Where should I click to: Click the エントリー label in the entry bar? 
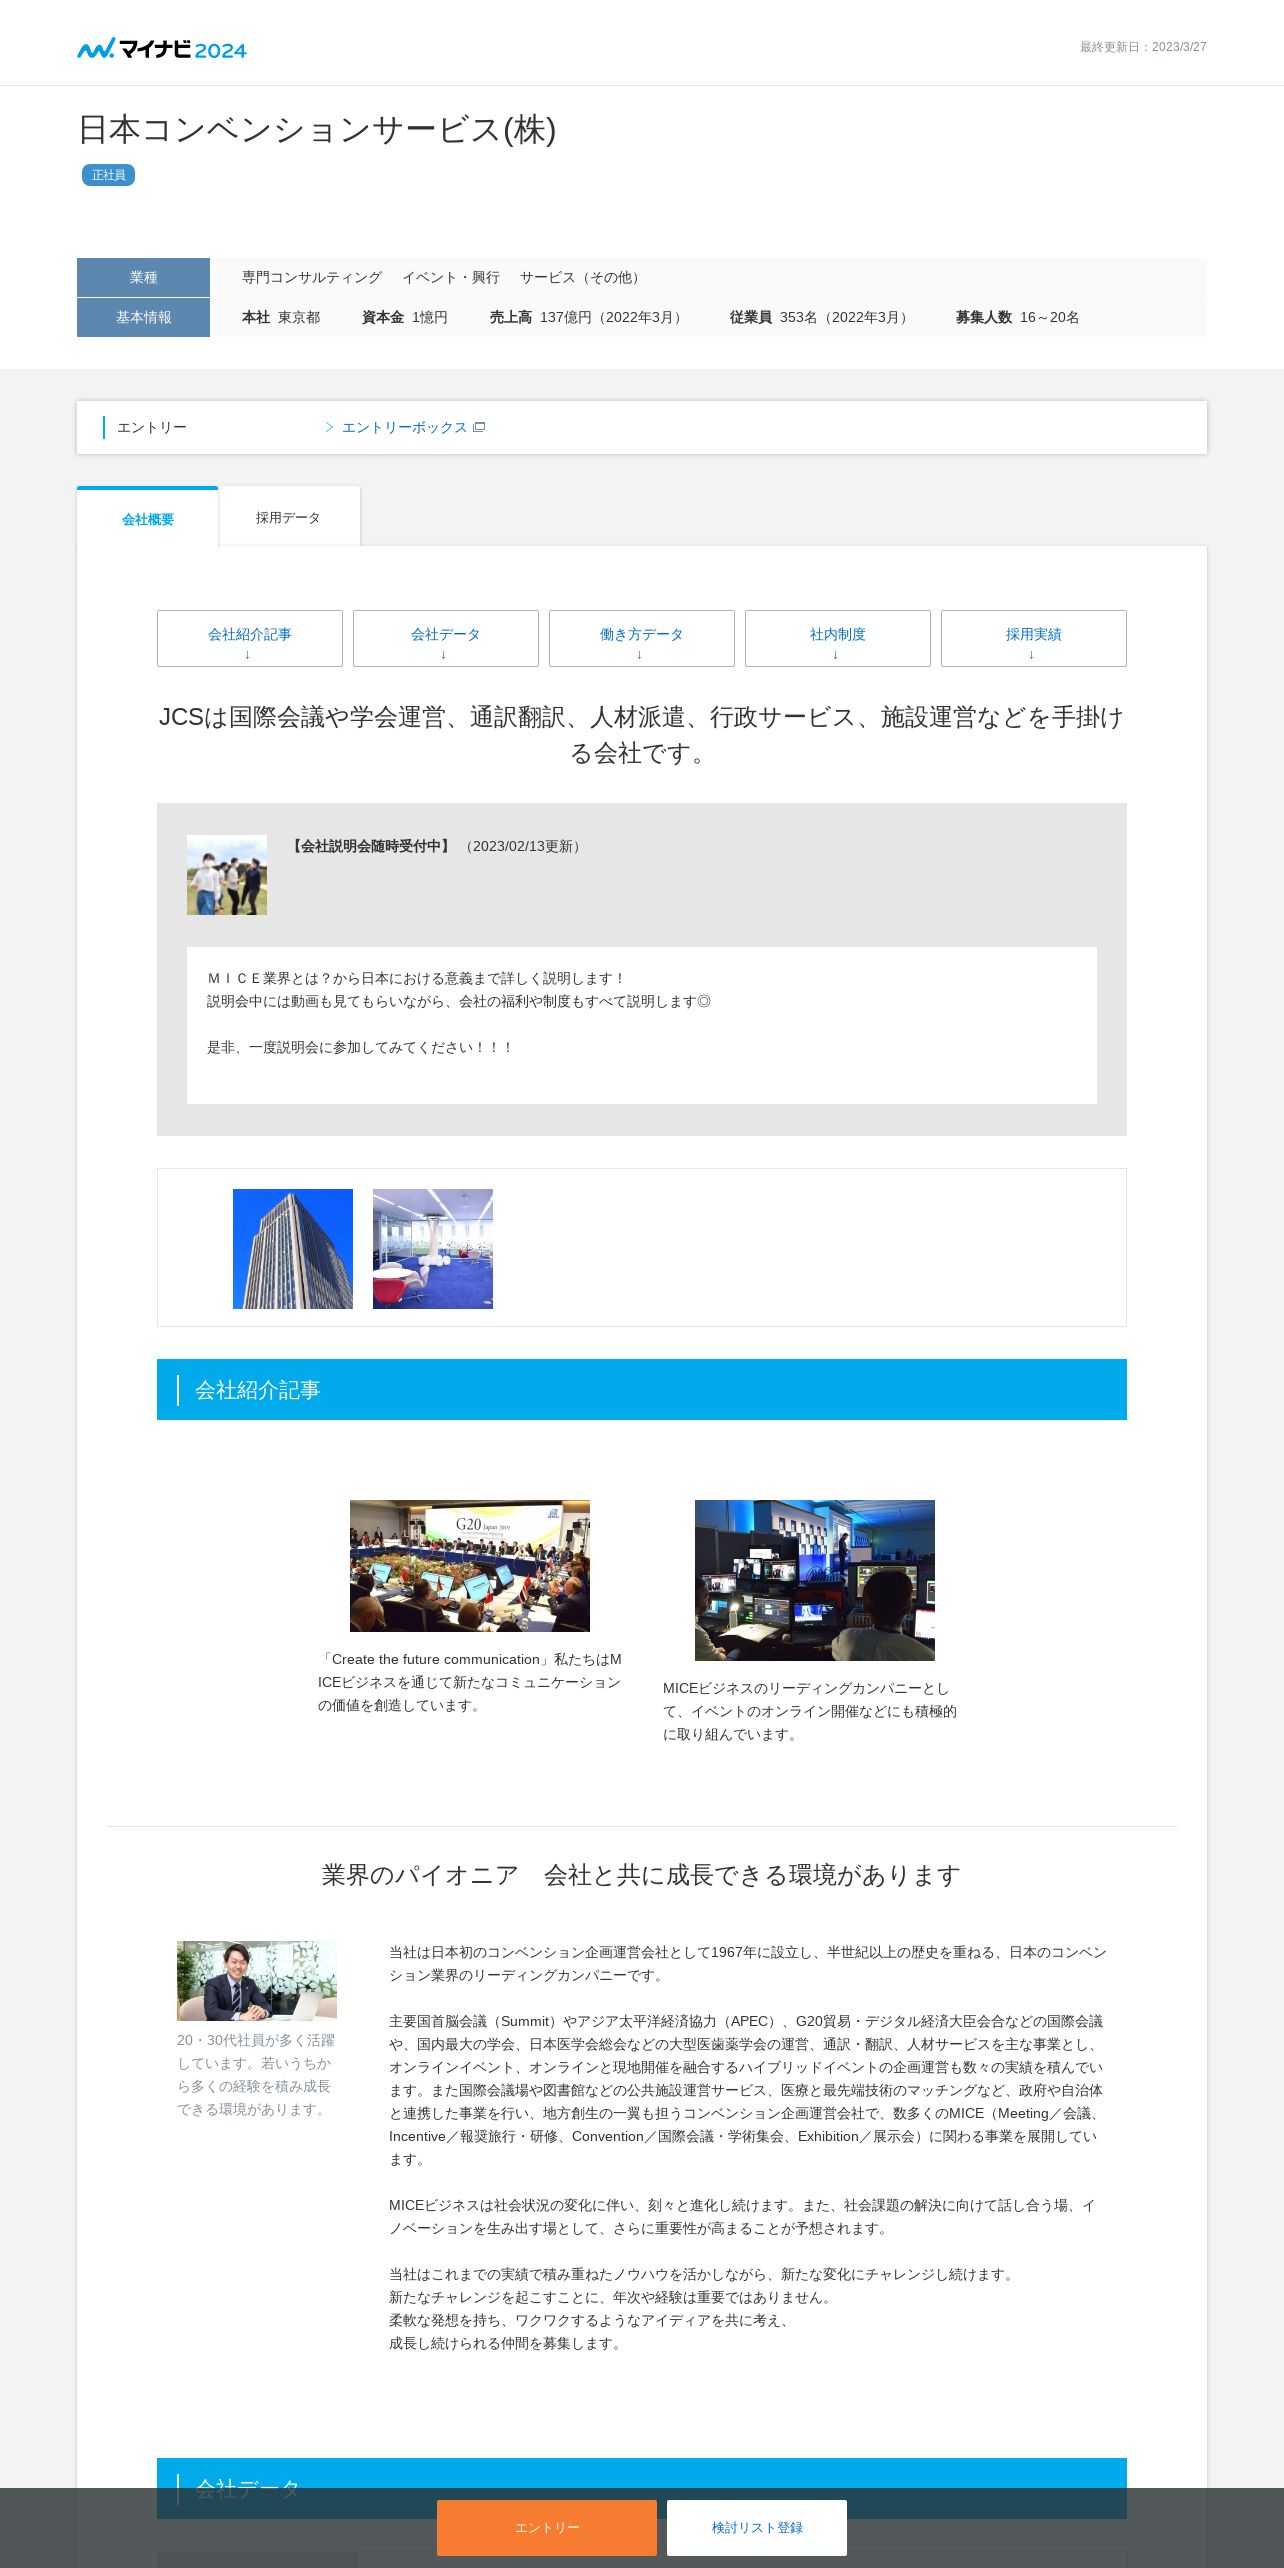pyautogui.click(x=152, y=427)
